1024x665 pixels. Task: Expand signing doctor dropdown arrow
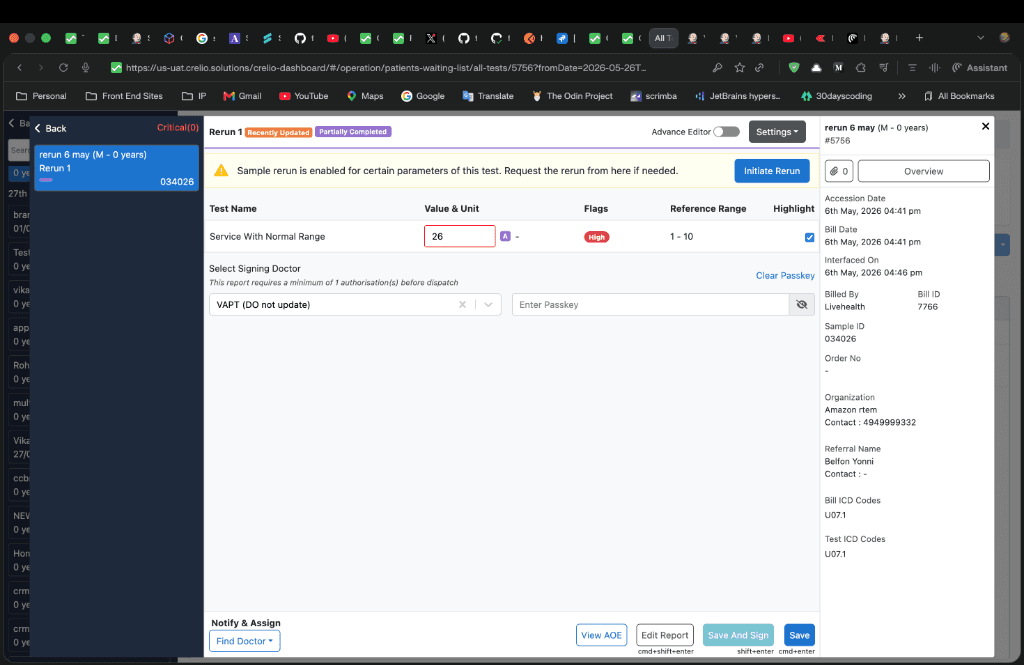488,304
